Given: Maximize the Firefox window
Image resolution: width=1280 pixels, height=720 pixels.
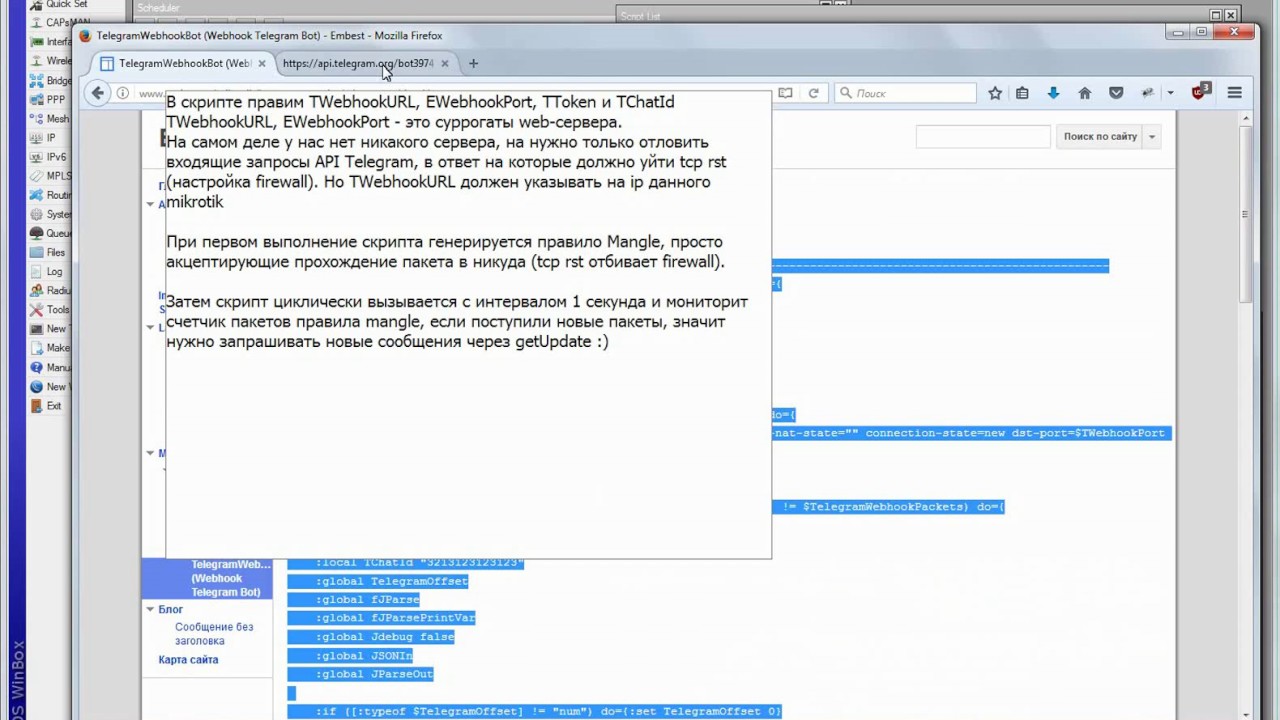Looking at the screenshot, I should [1202, 32].
